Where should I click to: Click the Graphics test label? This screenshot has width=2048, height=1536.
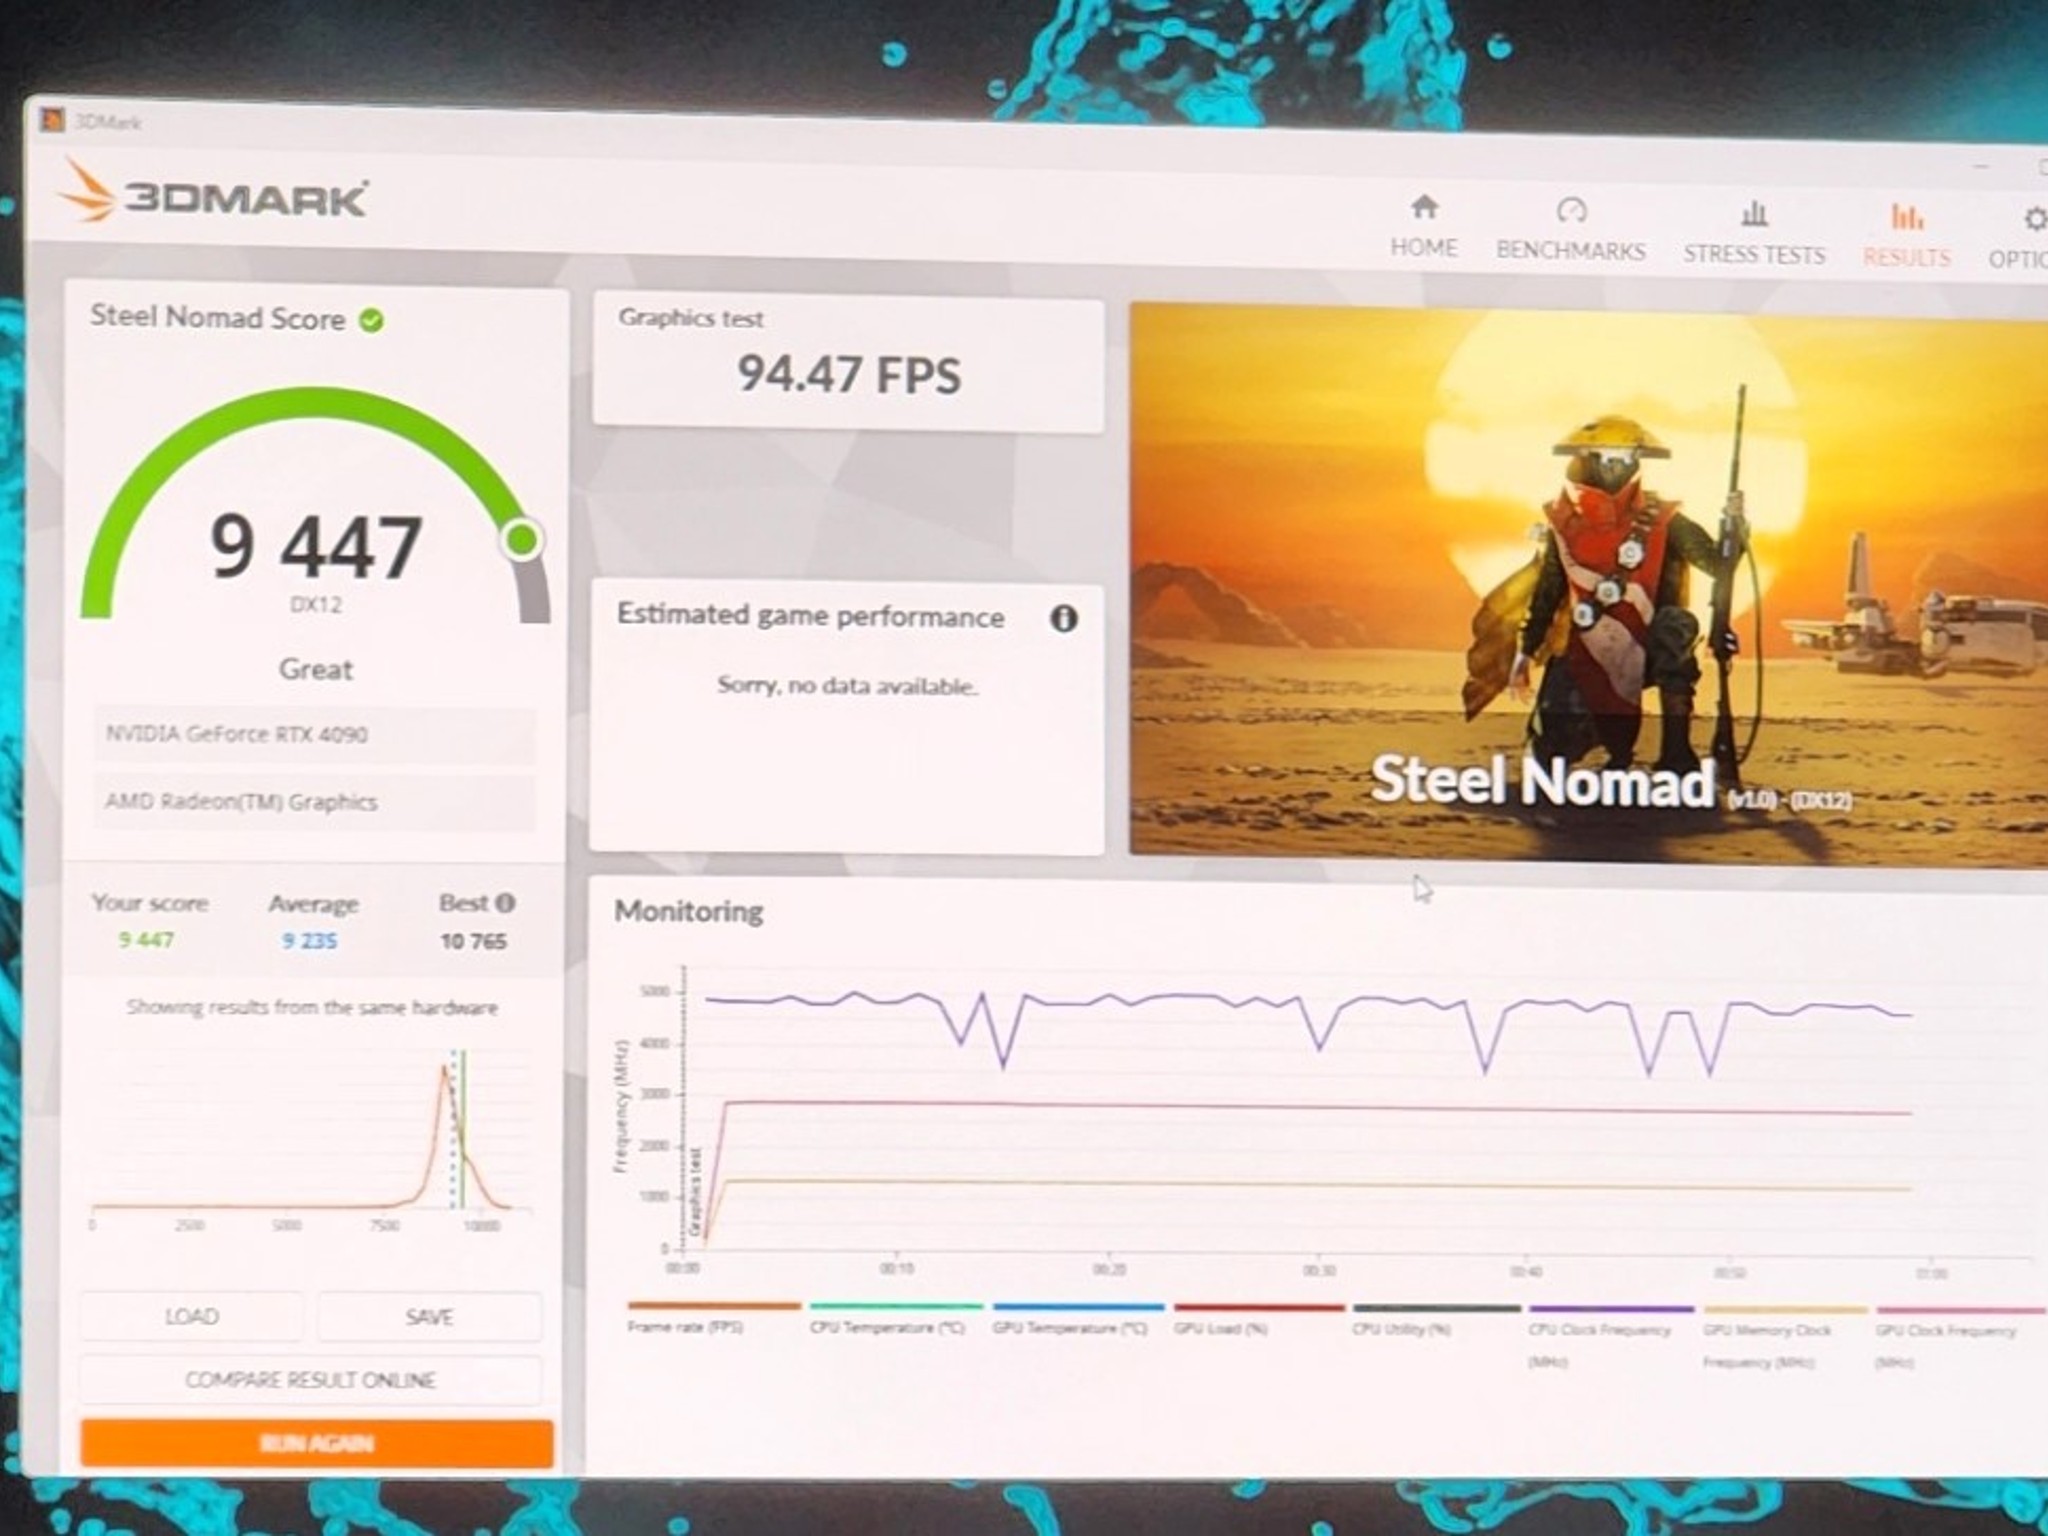(x=690, y=318)
